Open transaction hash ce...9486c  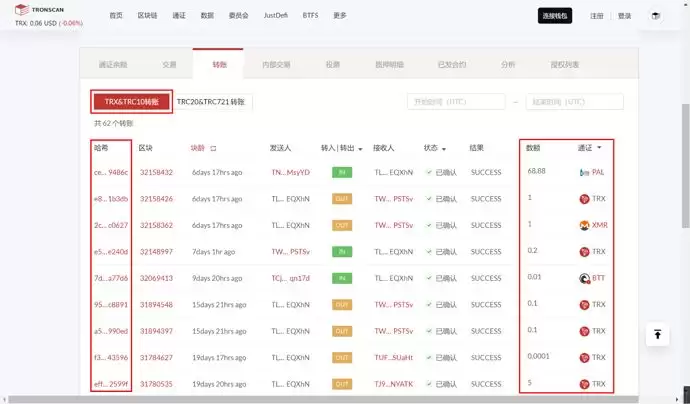(x=111, y=172)
